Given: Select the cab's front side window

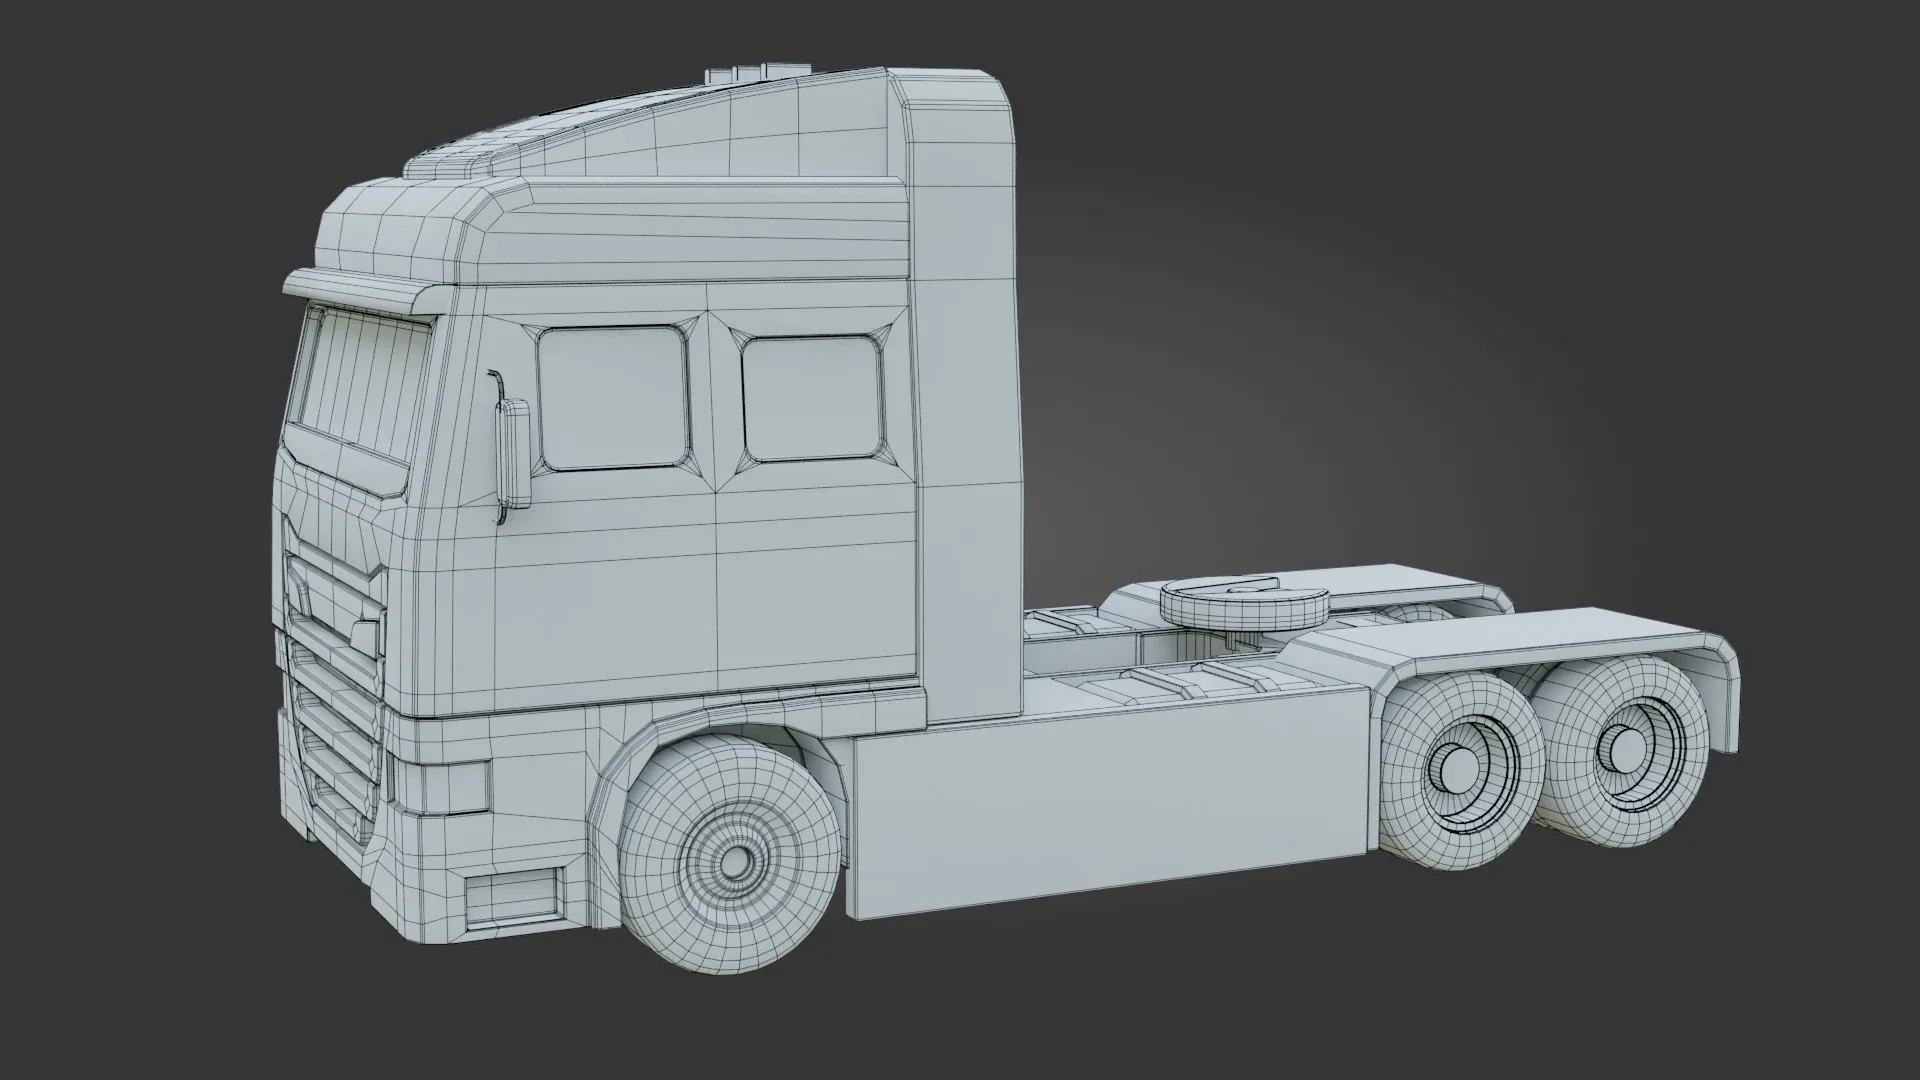Looking at the screenshot, I should click(x=615, y=397).
